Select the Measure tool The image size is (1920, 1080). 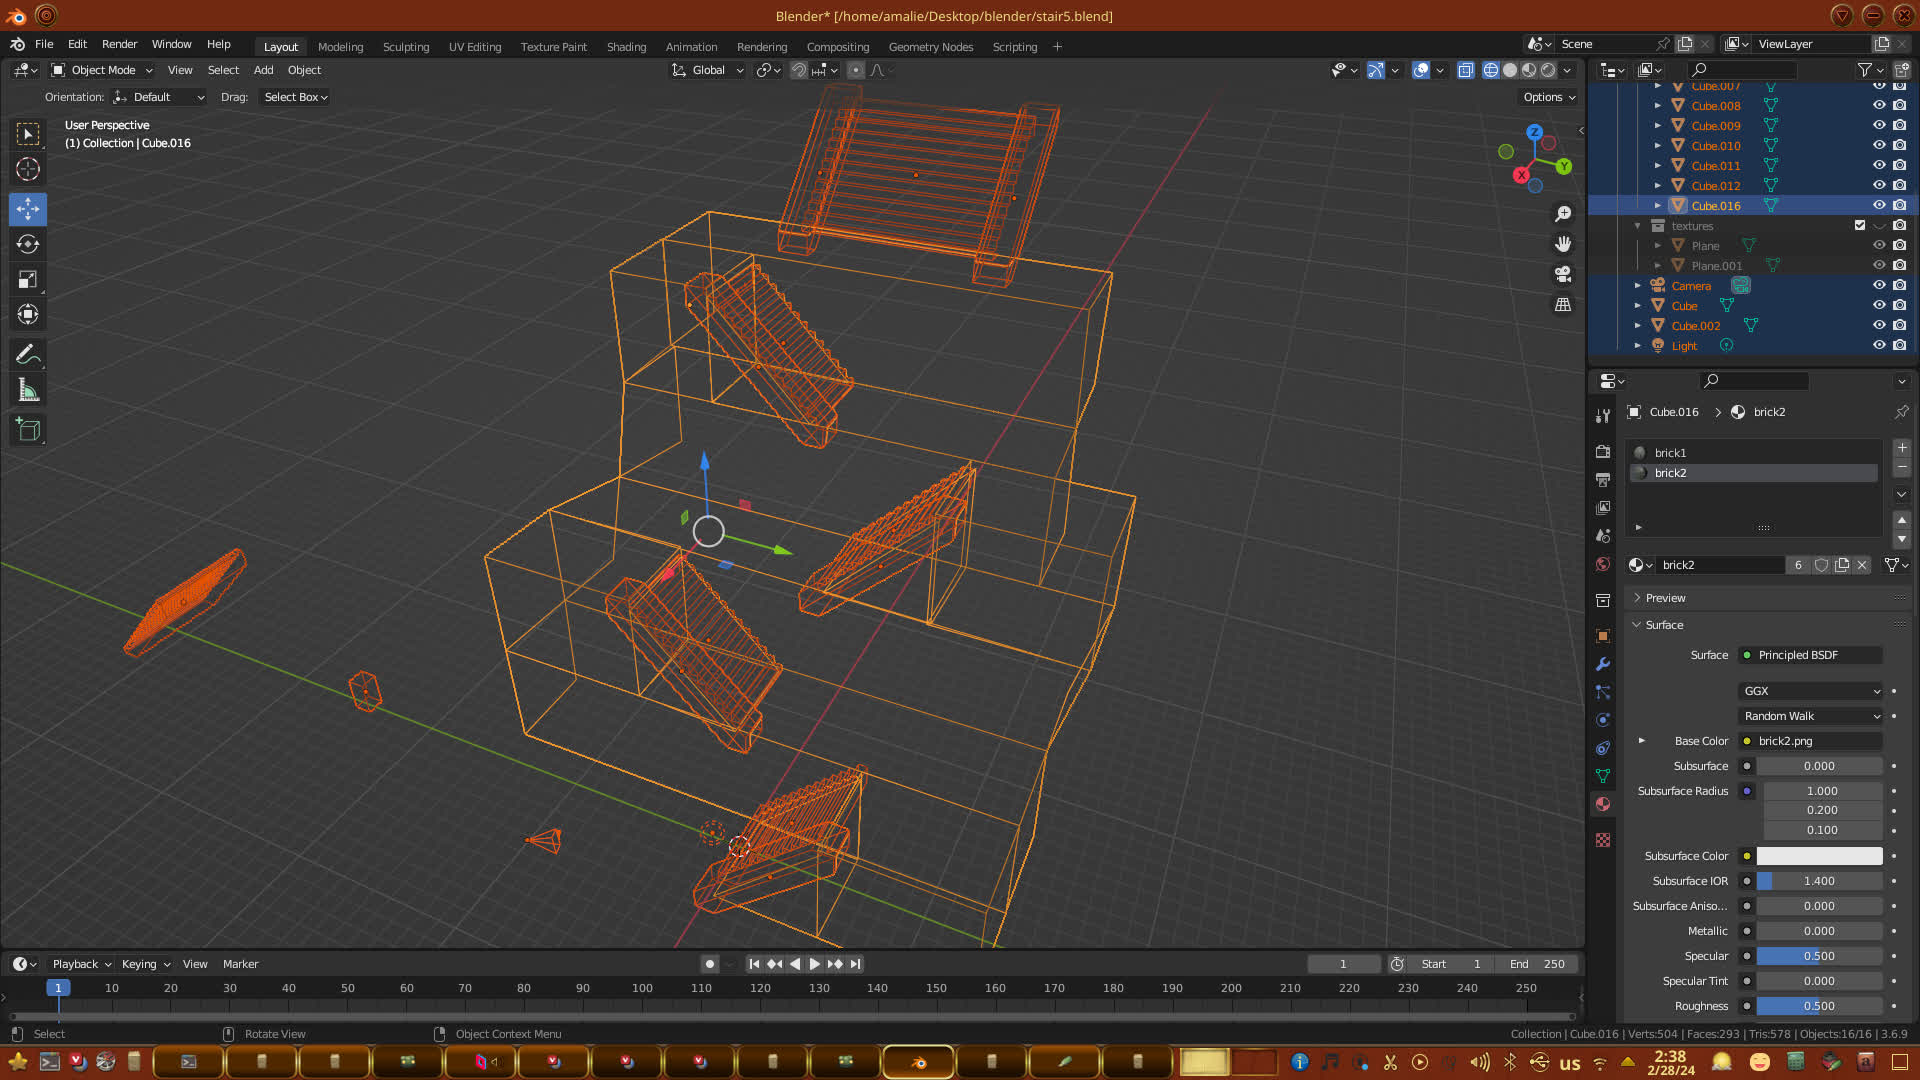coord(28,391)
